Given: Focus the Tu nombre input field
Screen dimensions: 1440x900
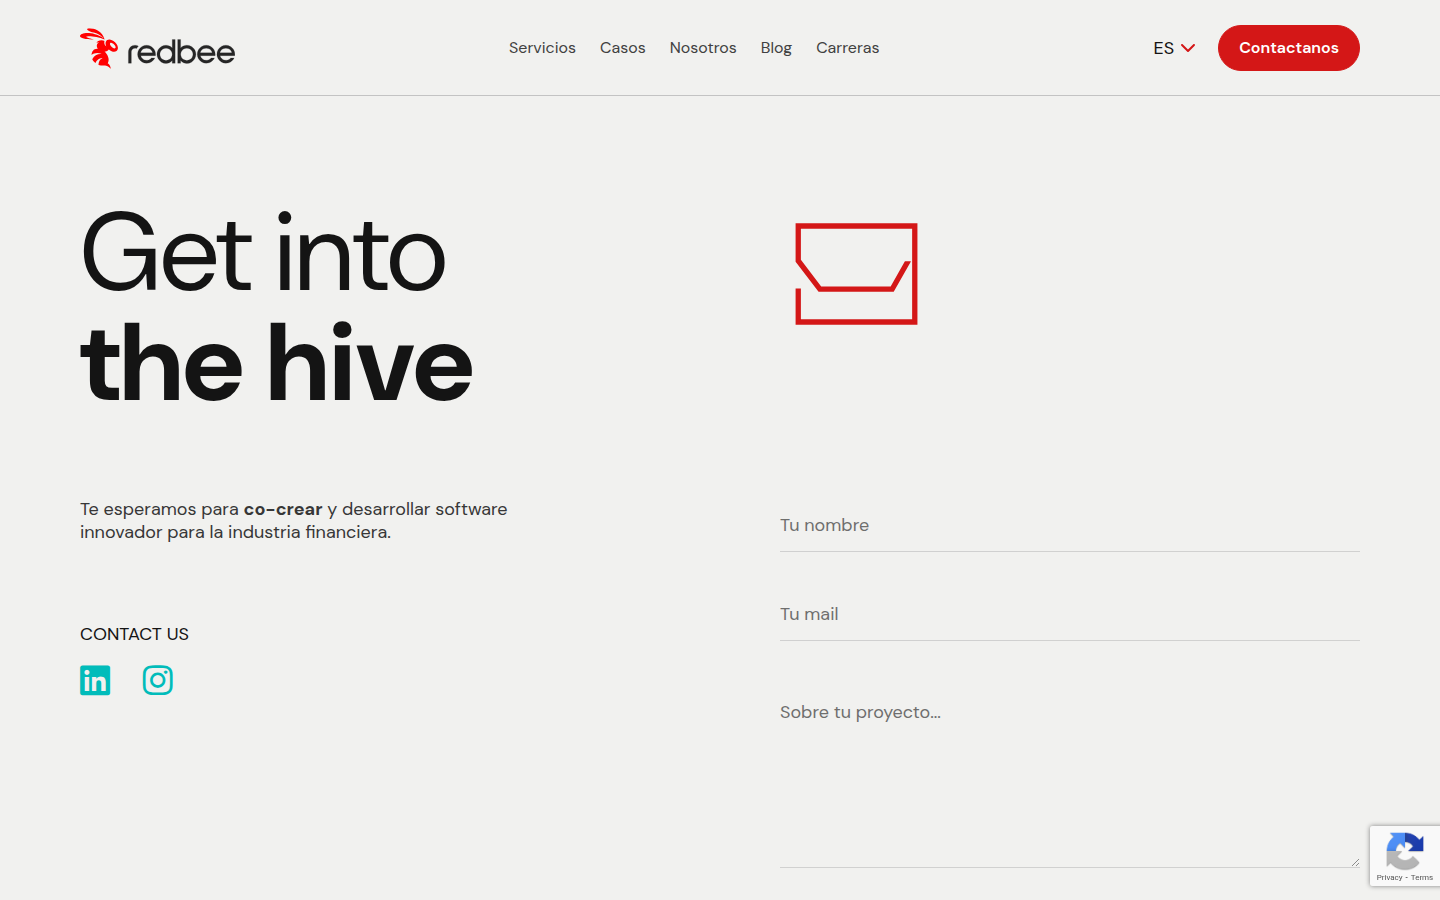Looking at the screenshot, I should [x=1069, y=526].
